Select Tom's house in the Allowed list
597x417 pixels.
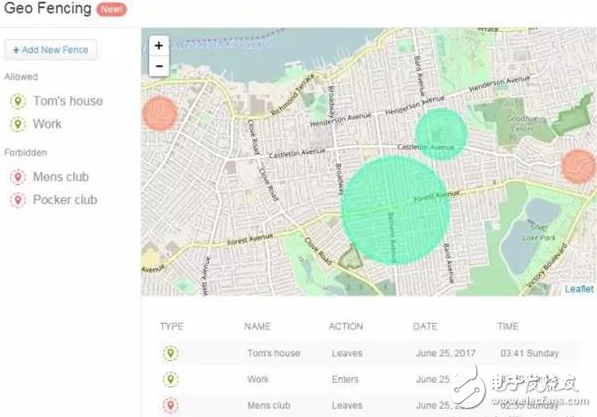tap(68, 101)
